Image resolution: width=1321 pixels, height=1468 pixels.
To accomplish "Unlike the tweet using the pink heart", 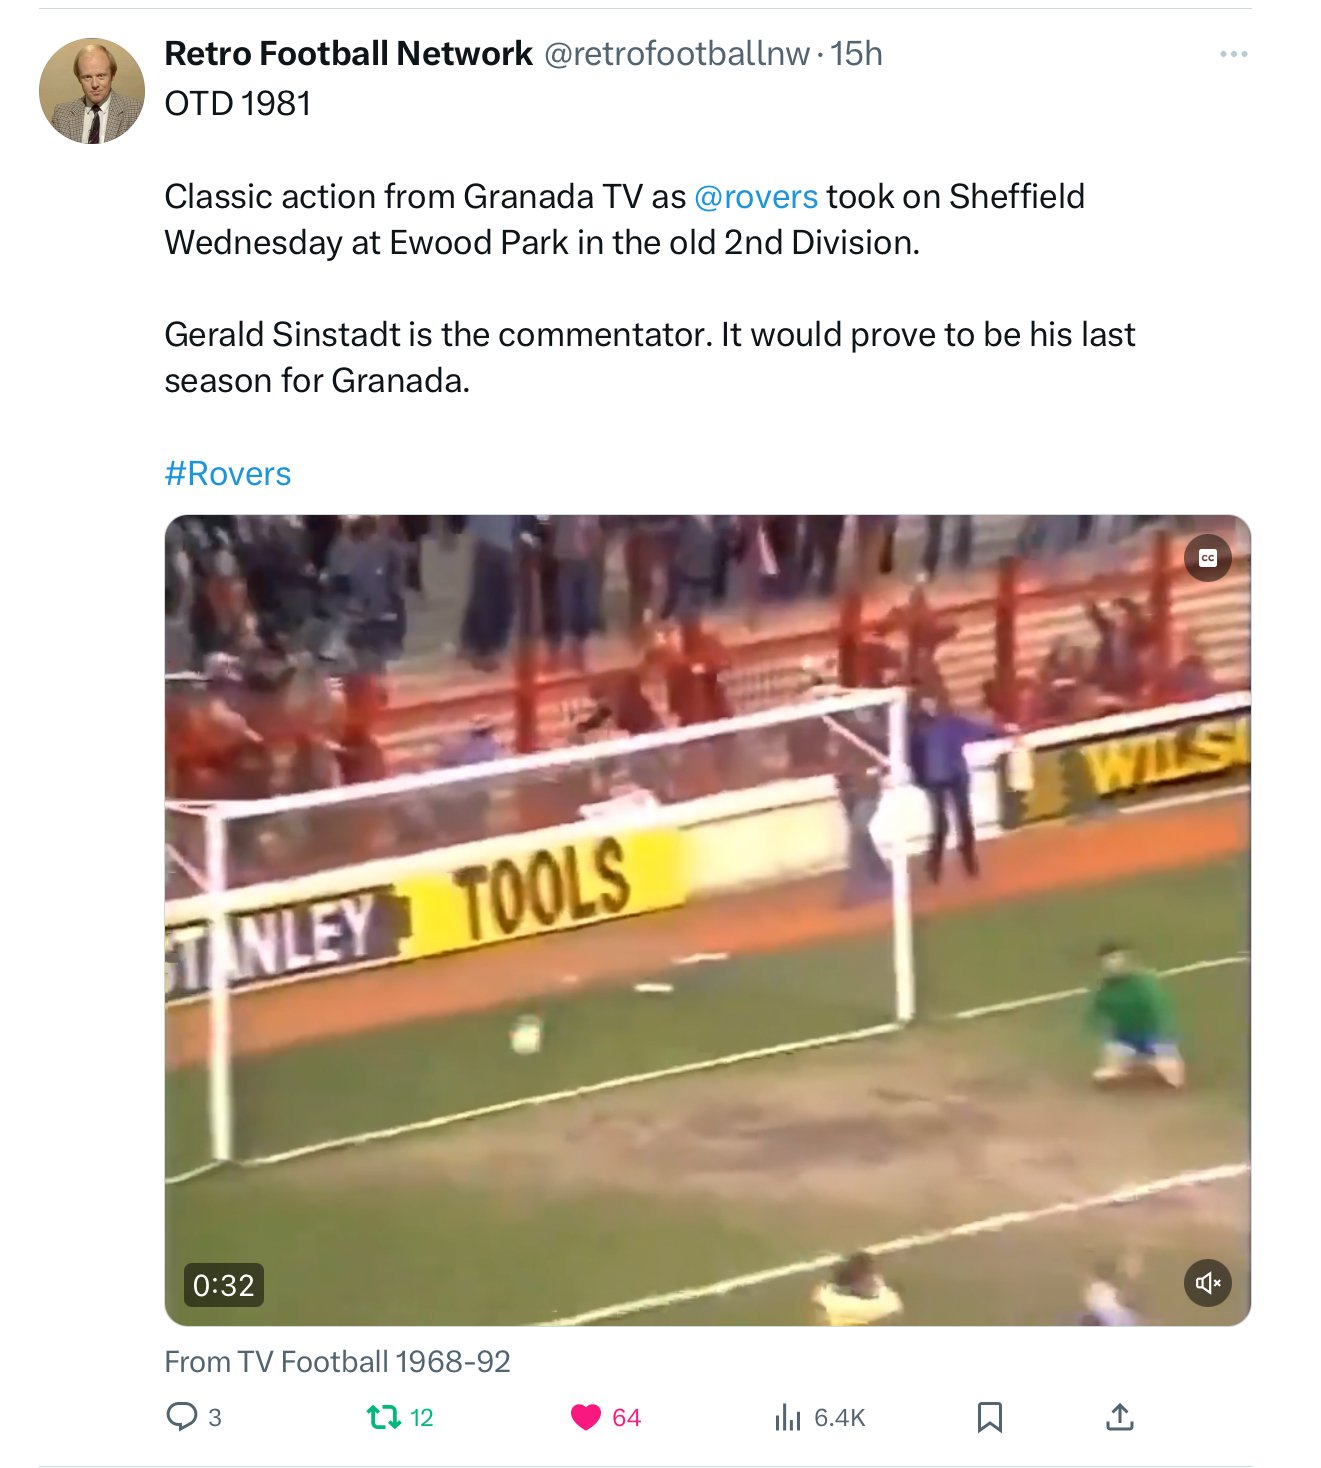I will 586,1417.
